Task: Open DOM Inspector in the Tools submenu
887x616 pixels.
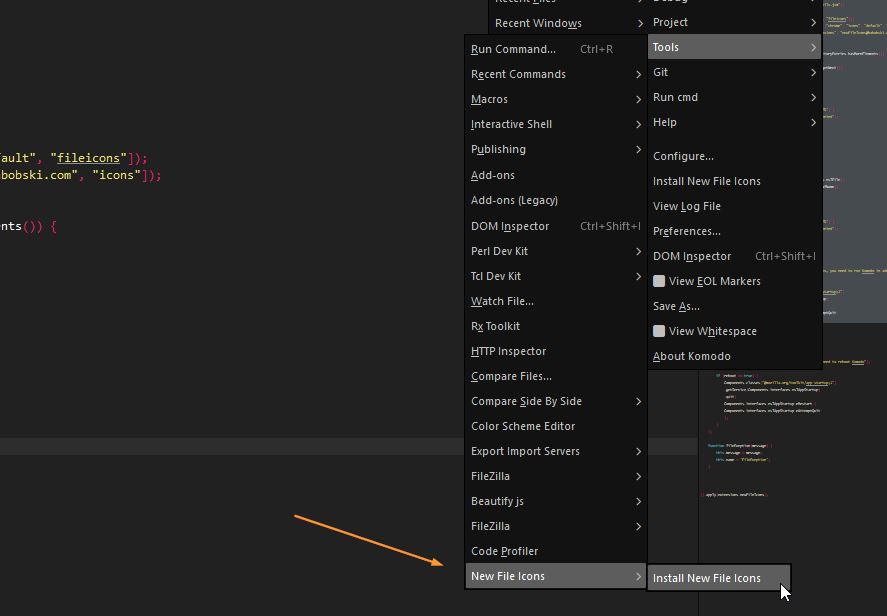Action: coord(556,226)
